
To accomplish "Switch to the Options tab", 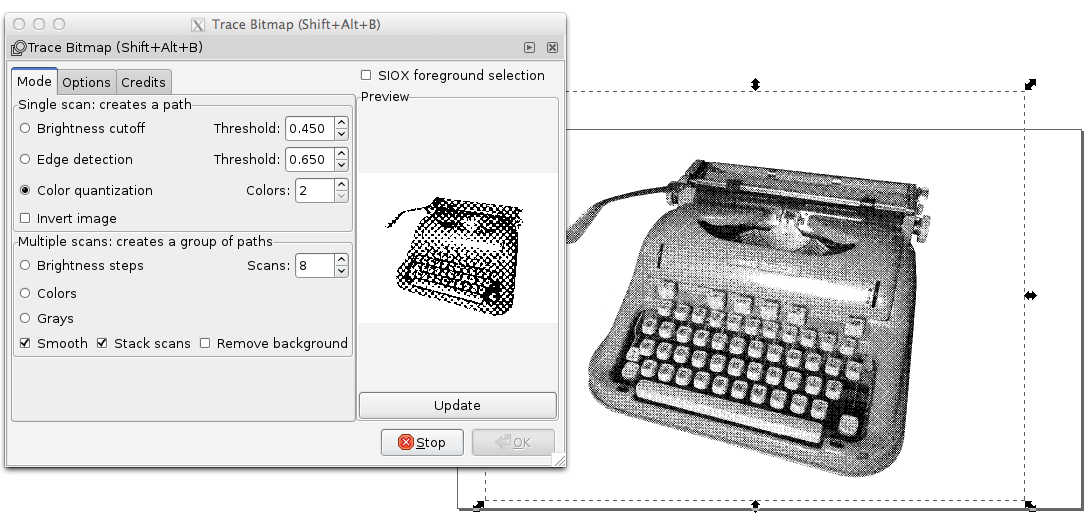I will (86, 82).
